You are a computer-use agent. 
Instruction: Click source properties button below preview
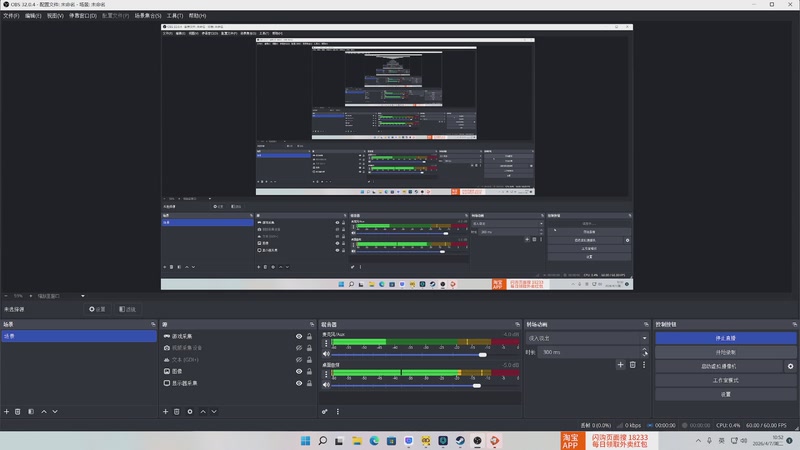(x=97, y=309)
